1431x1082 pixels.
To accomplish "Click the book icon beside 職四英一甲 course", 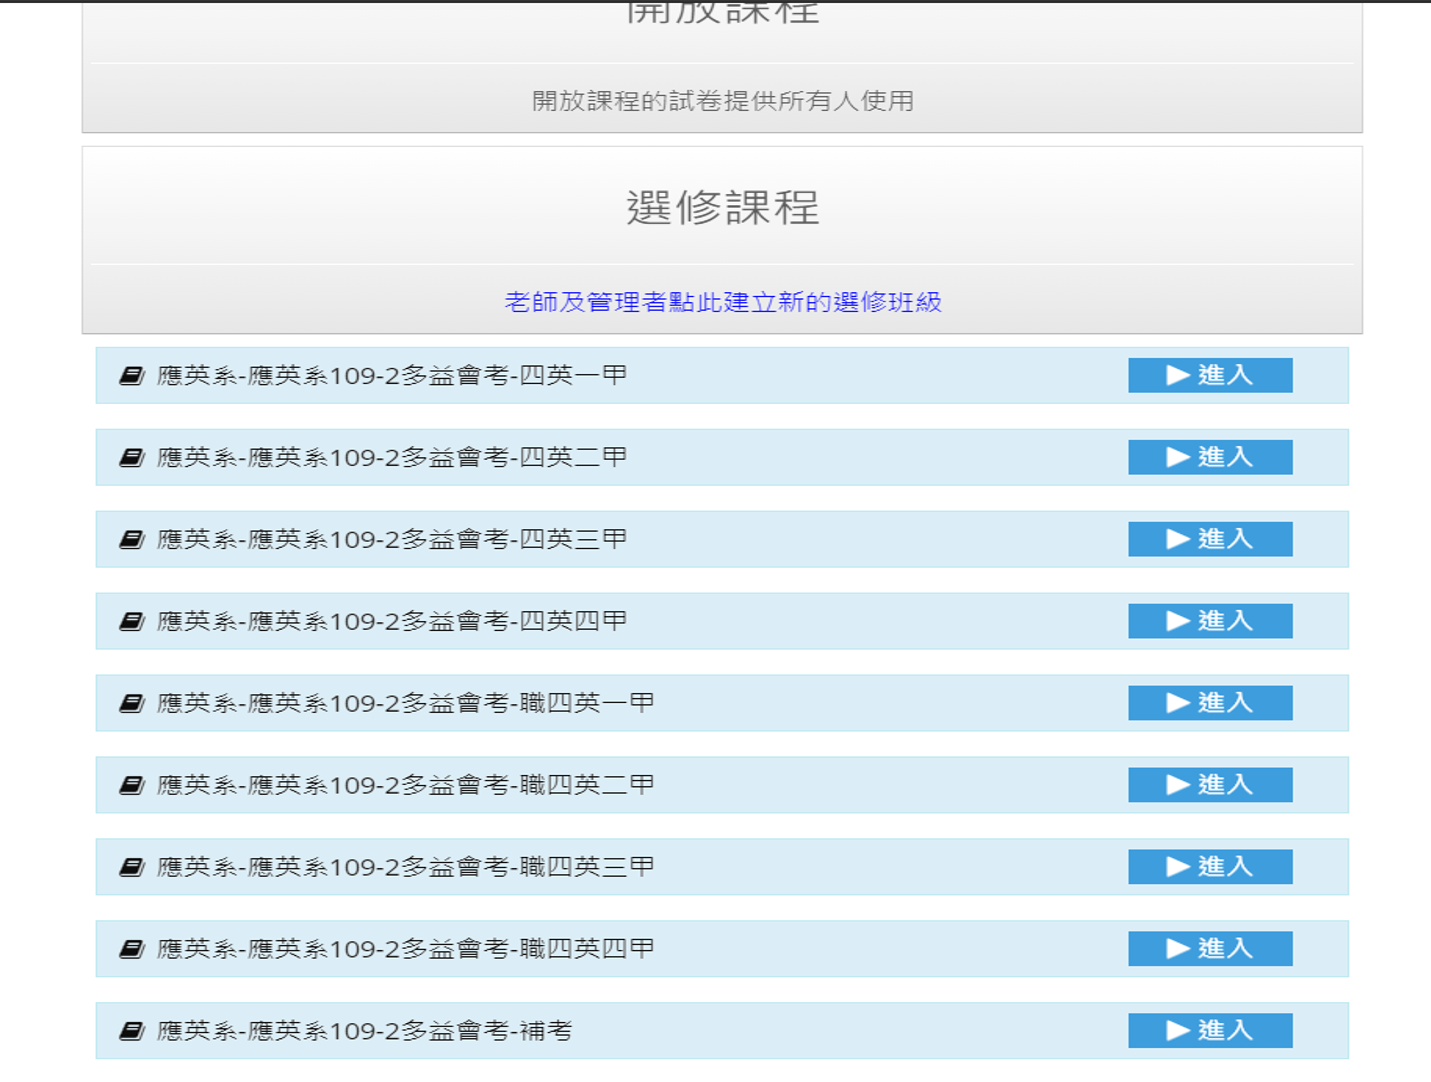I will point(132,704).
